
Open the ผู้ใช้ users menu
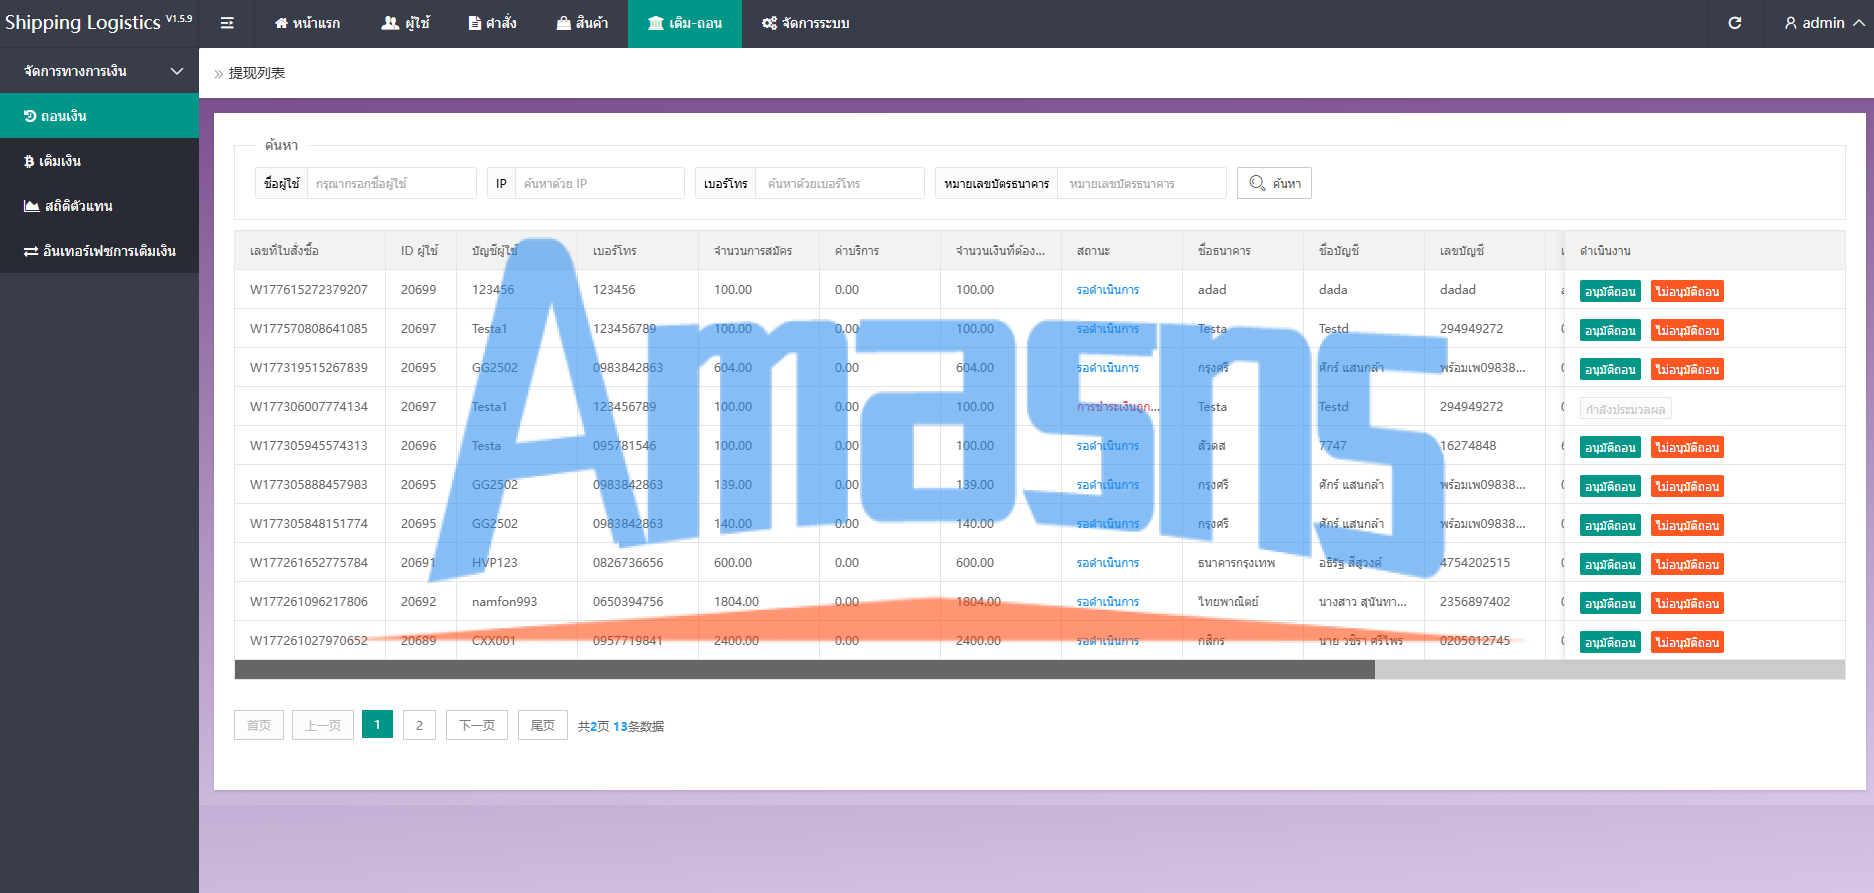[x=406, y=23]
